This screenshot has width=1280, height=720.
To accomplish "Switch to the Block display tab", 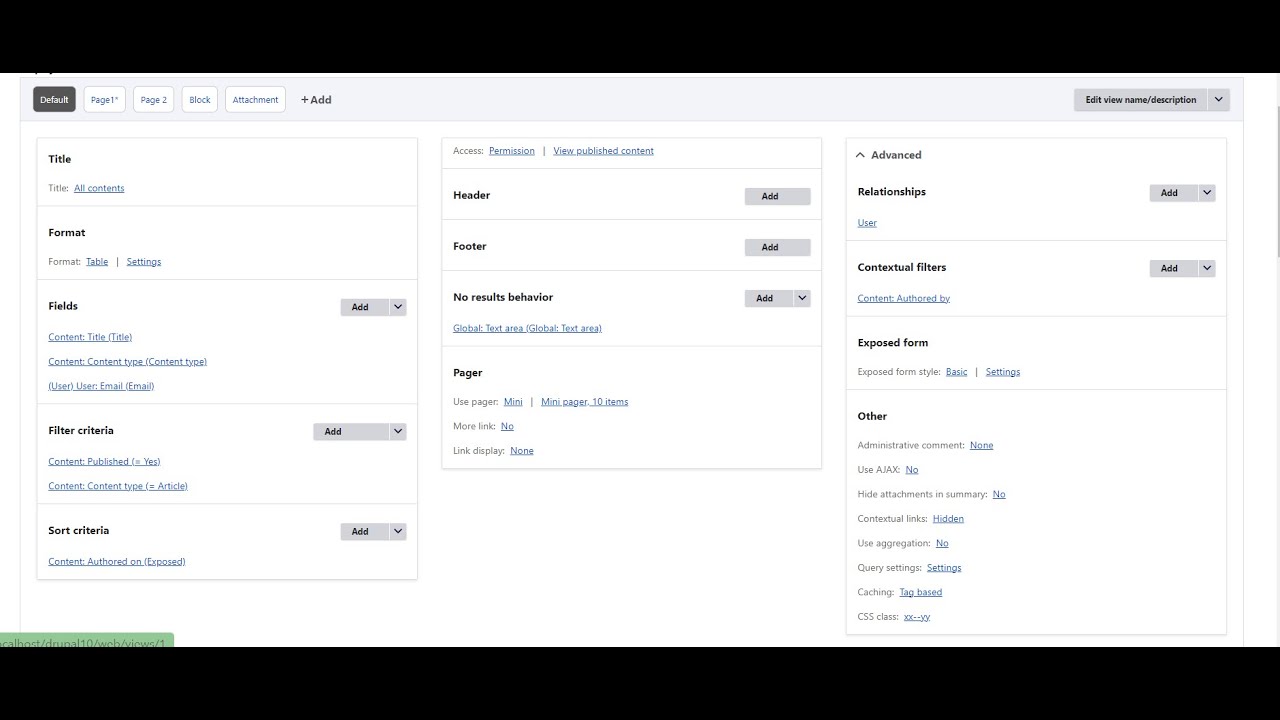I will pyautogui.click(x=200, y=100).
